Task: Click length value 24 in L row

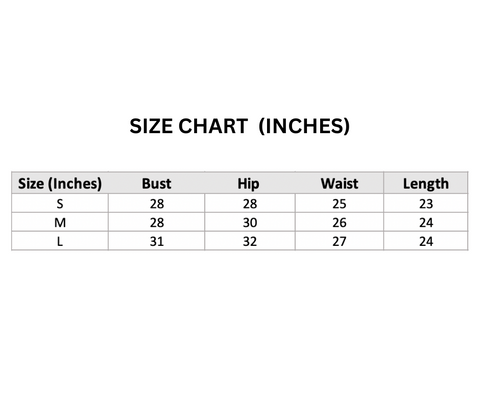Action: click(426, 241)
